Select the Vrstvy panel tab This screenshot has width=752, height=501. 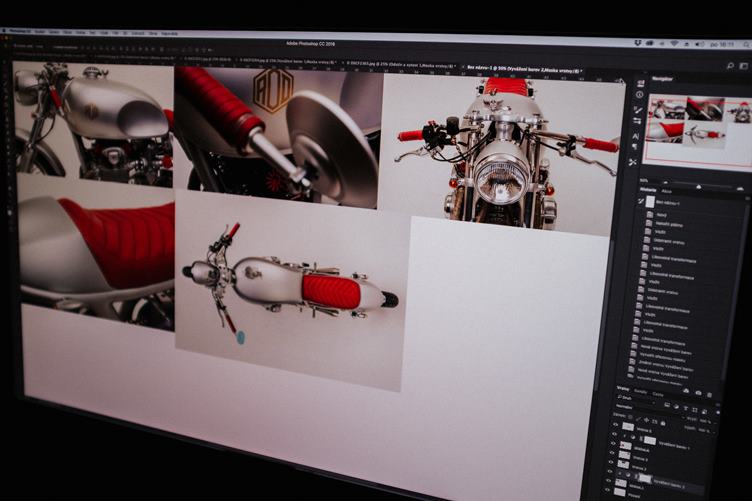(x=623, y=389)
